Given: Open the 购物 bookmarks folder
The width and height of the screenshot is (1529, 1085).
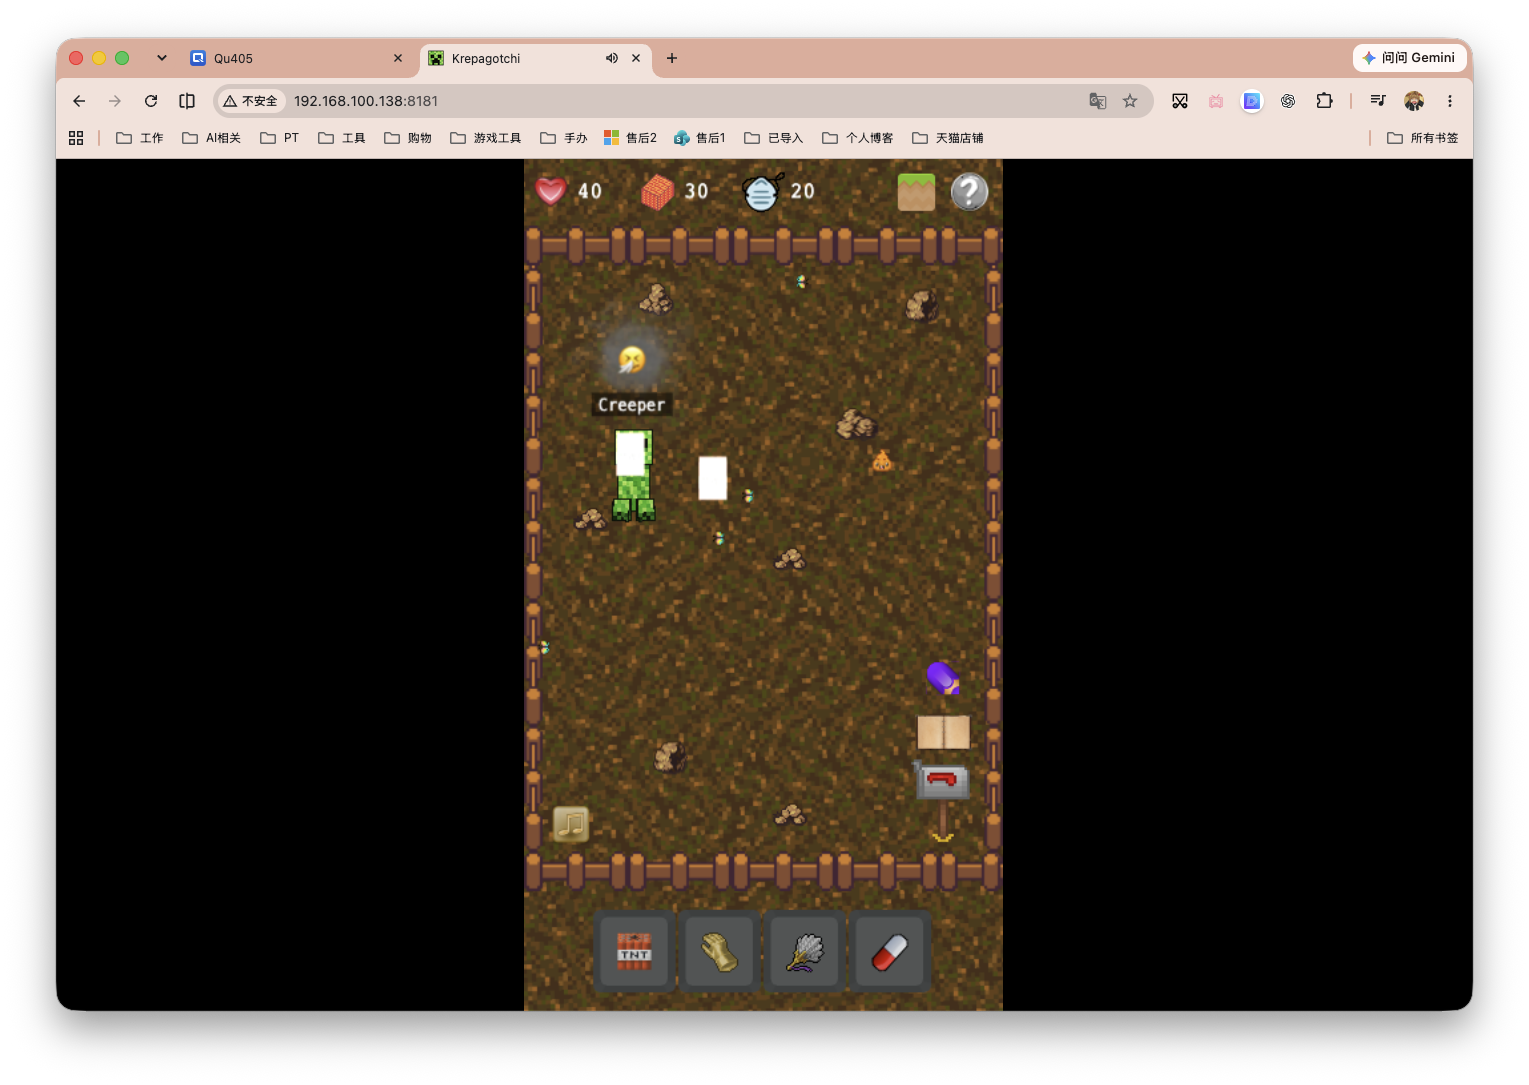Looking at the screenshot, I should [408, 138].
